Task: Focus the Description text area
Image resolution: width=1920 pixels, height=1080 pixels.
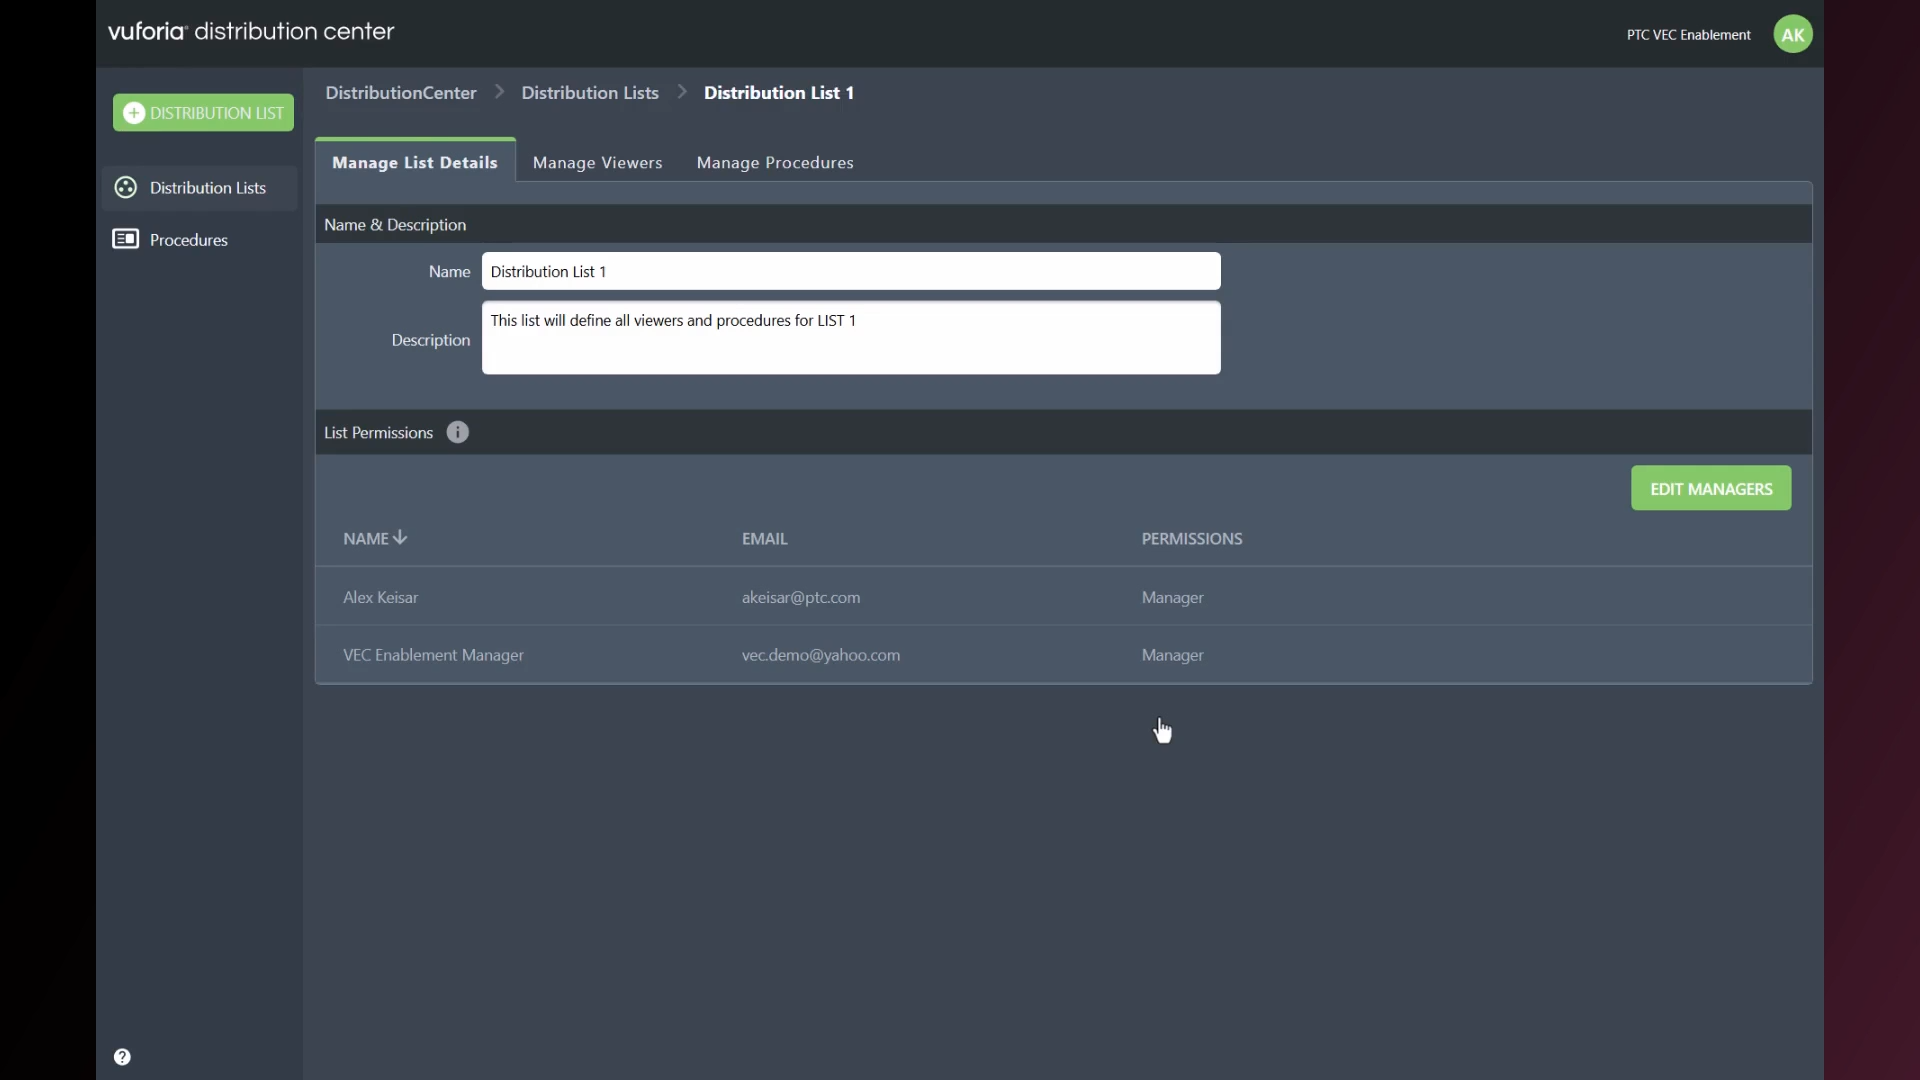Action: tap(851, 338)
